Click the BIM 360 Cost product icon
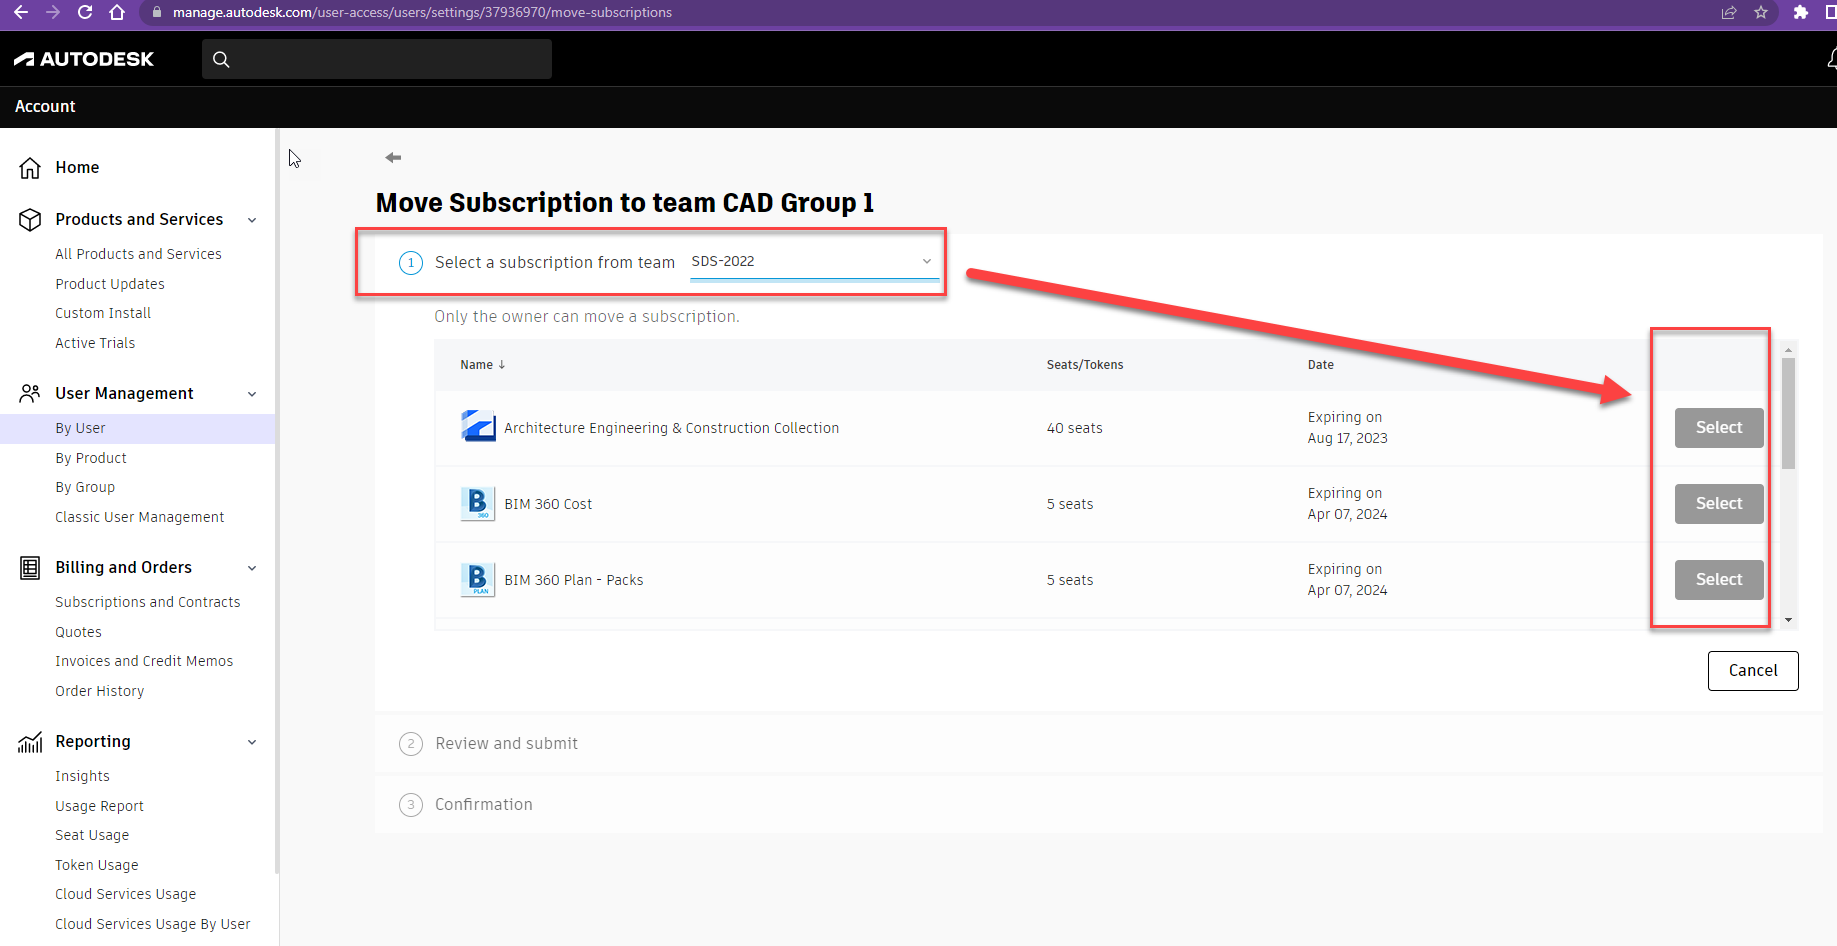 coord(478,503)
